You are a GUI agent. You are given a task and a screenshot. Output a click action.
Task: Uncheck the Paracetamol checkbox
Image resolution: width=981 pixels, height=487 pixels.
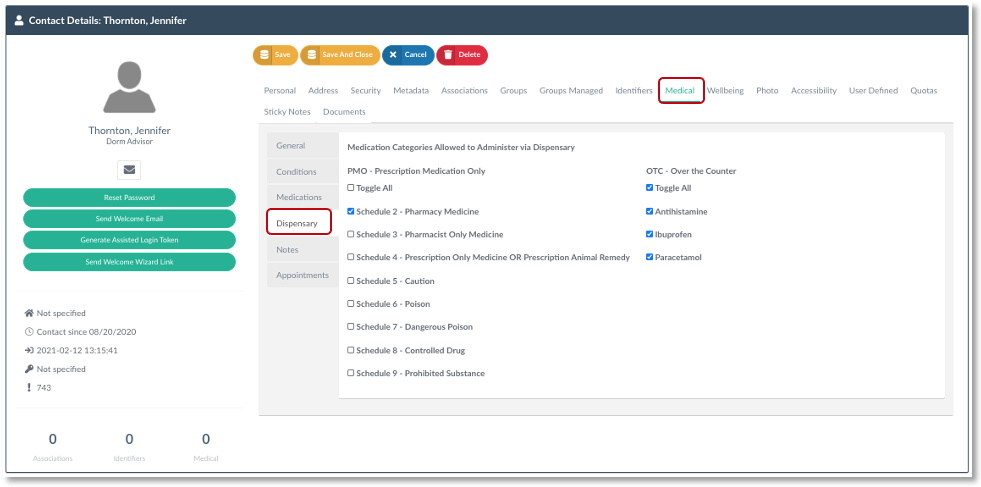pyautogui.click(x=649, y=257)
